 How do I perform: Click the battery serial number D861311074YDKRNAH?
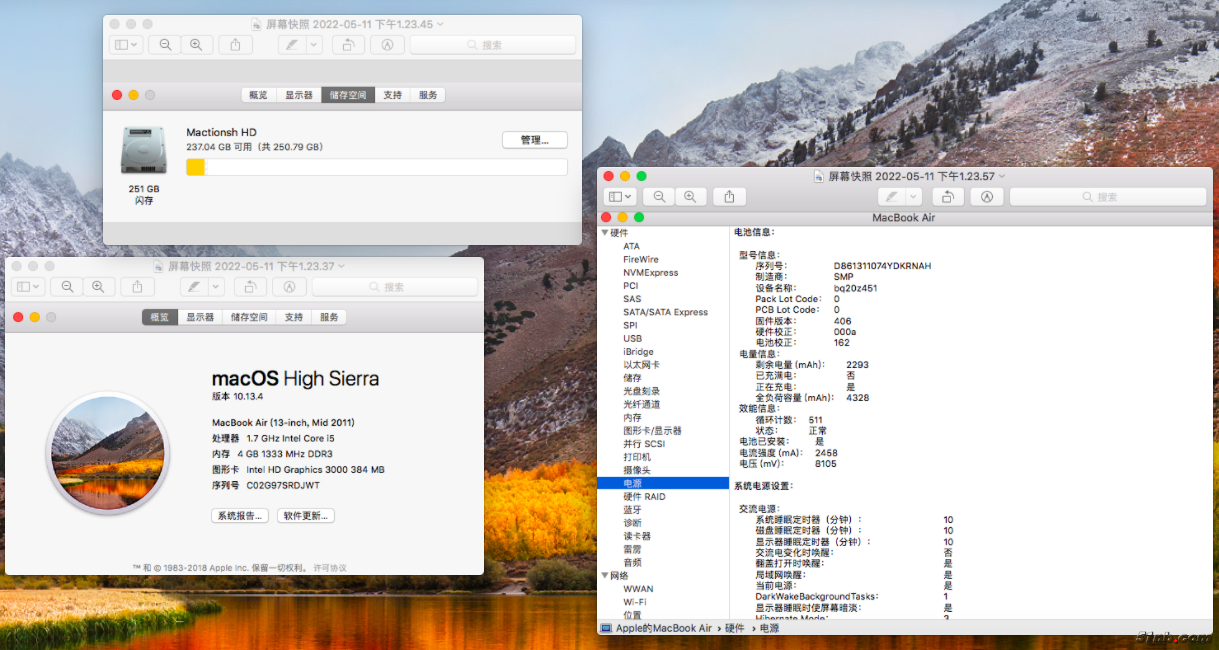[882, 266]
